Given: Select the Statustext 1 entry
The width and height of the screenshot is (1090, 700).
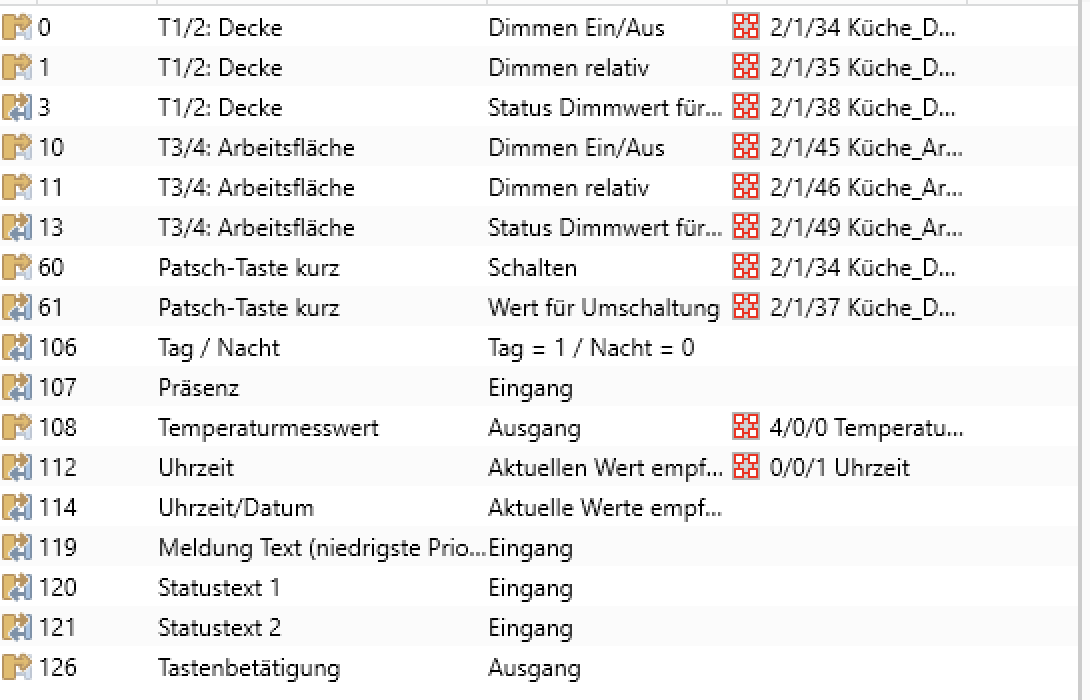Looking at the screenshot, I should click(219, 588).
